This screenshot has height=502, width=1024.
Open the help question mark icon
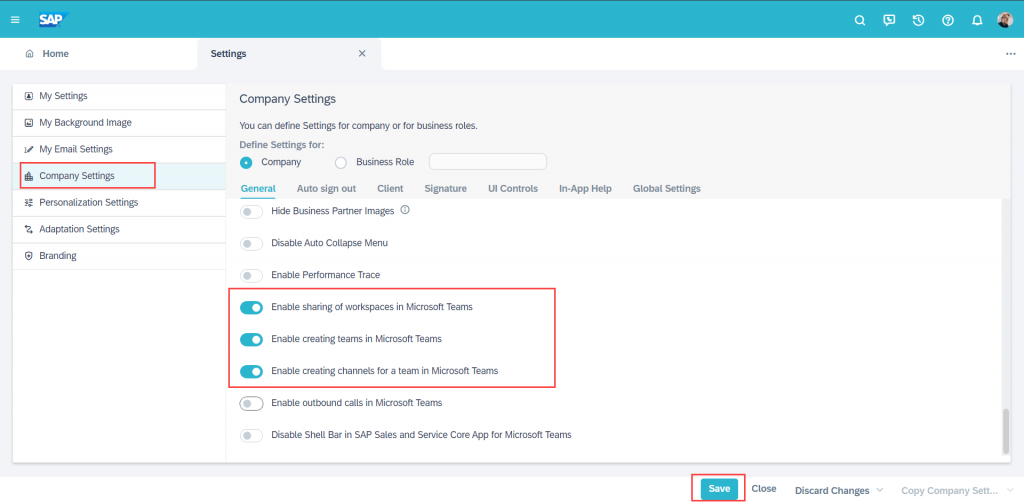click(948, 20)
